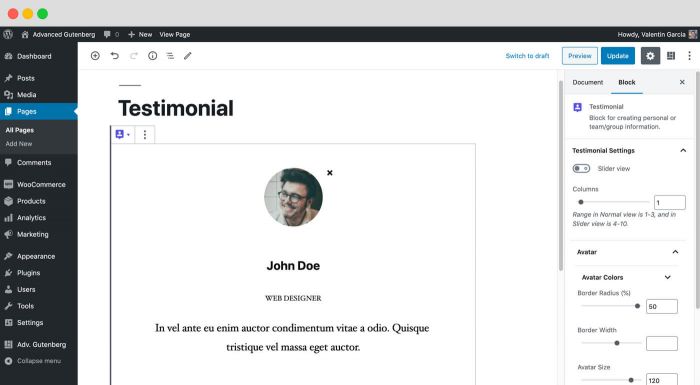Image resolution: width=700 pixels, height=385 pixels.
Task: Click Howdy, Valentin Garcia account text
Action: point(651,34)
